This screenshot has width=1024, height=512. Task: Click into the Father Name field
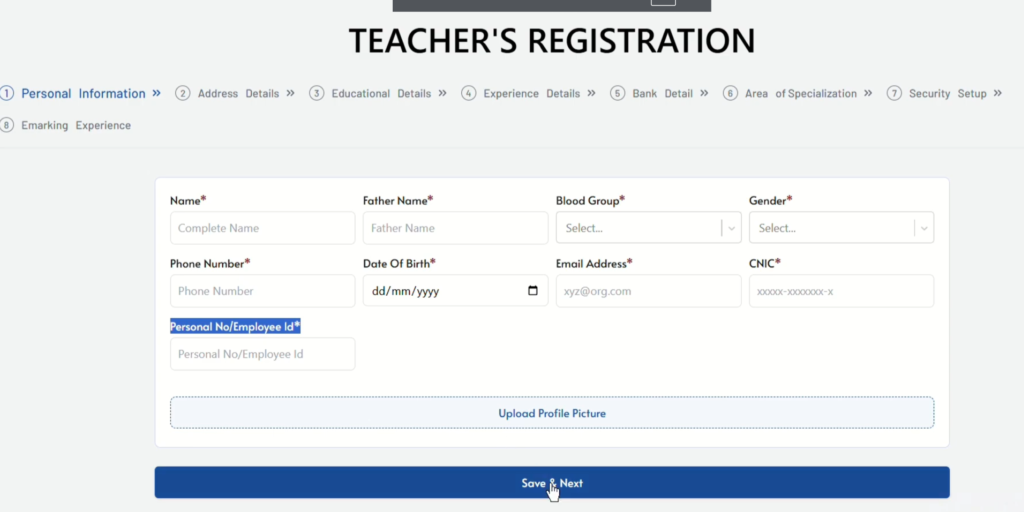[455, 228]
